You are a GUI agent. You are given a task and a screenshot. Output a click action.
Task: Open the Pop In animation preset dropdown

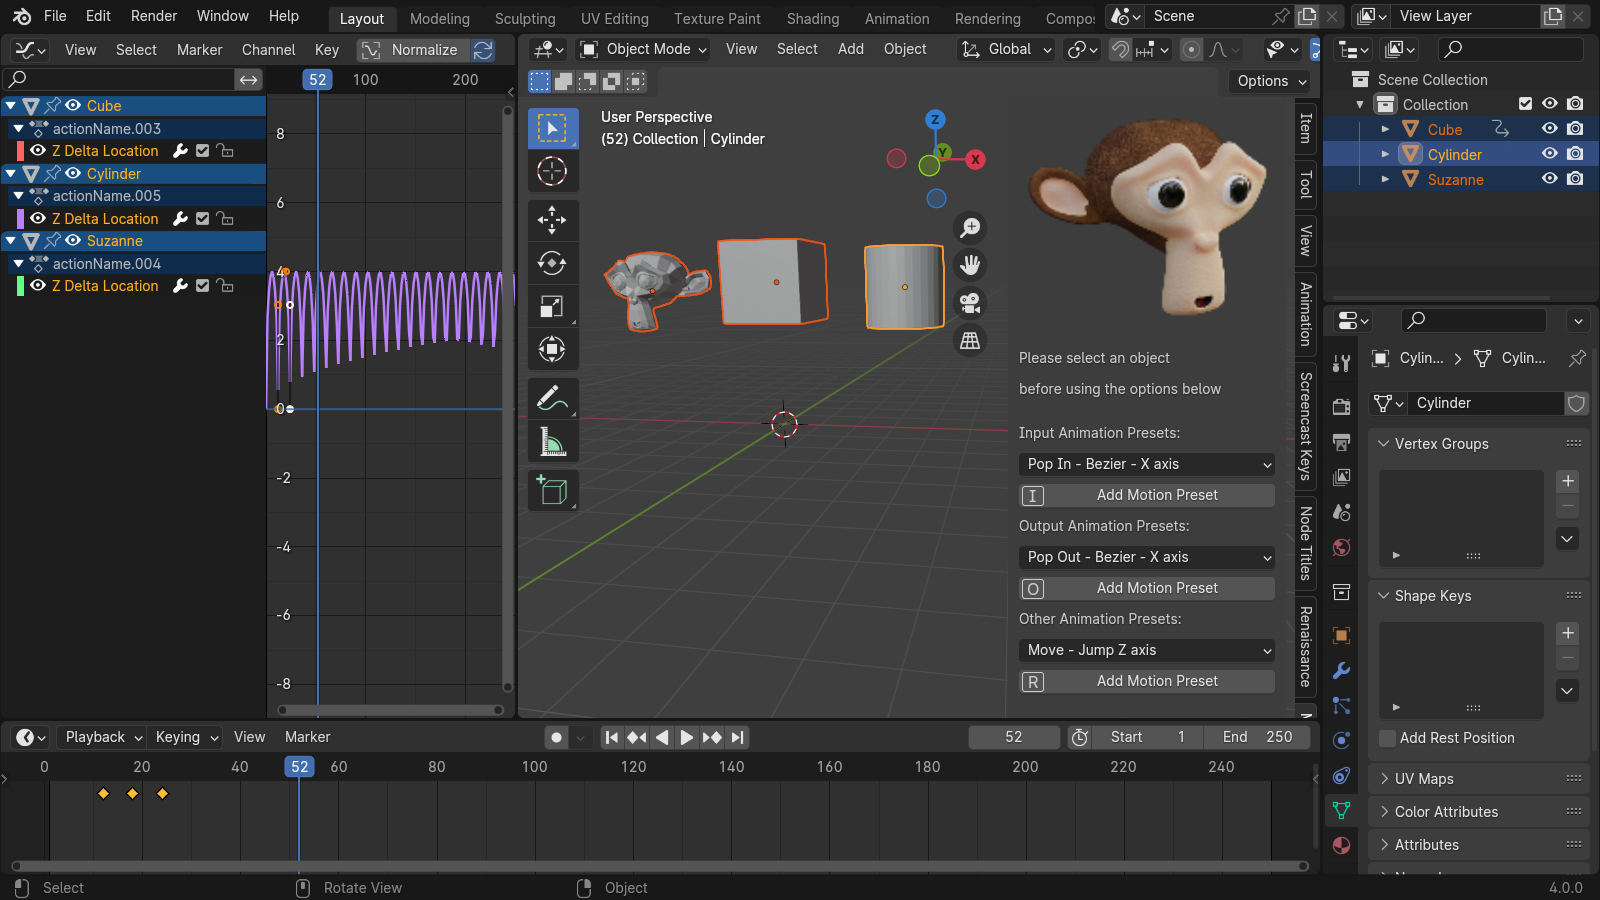[1146, 464]
